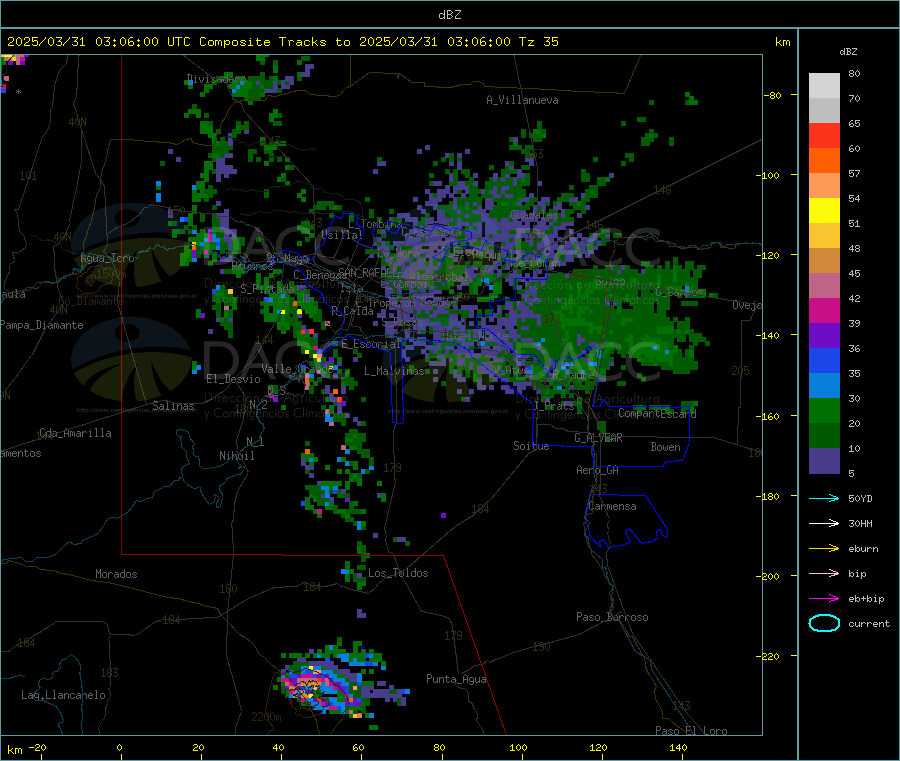The image size is (900, 761).
Task: Click the 'Salinas' map label
Action: click(173, 406)
